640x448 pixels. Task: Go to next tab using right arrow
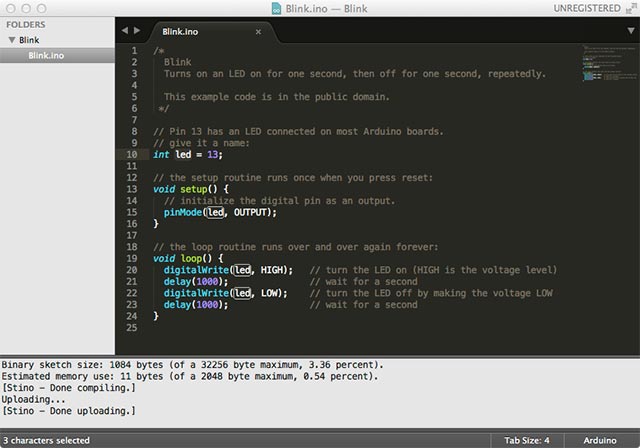tap(137, 31)
